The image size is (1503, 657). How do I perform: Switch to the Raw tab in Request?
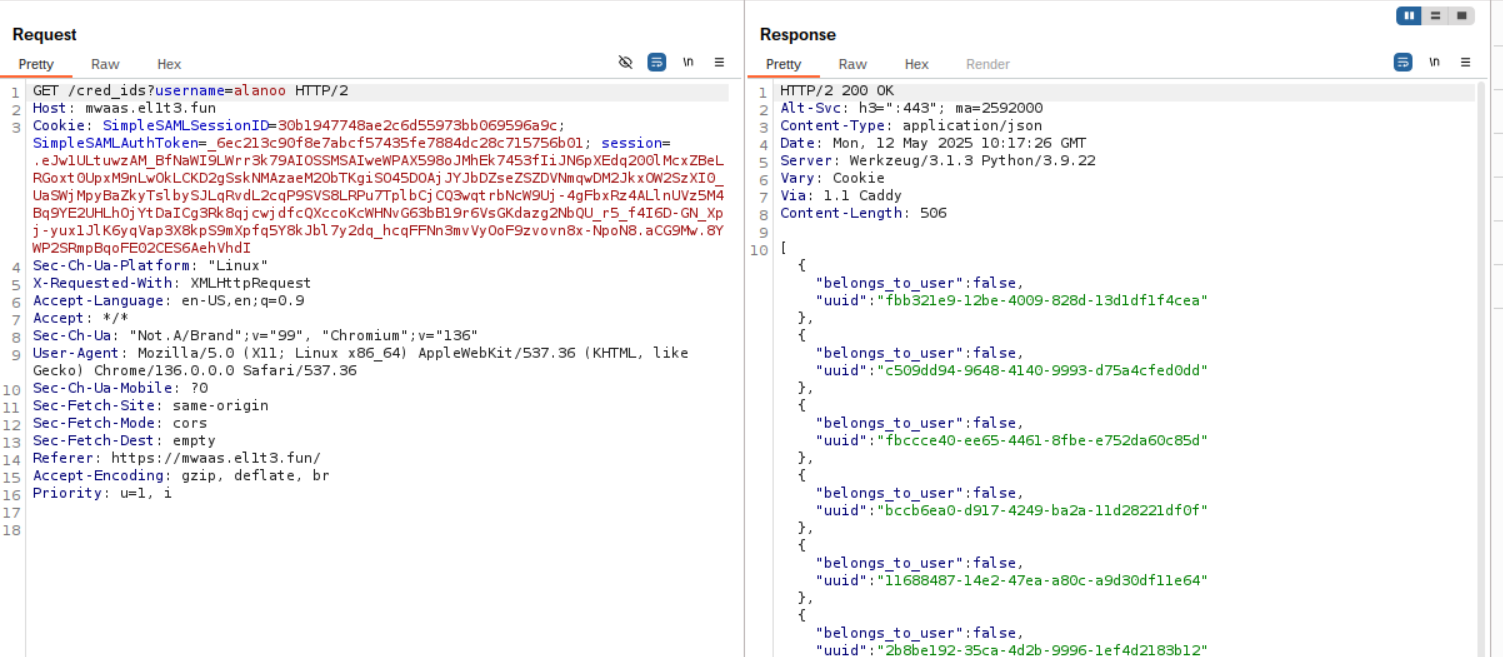click(x=105, y=64)
